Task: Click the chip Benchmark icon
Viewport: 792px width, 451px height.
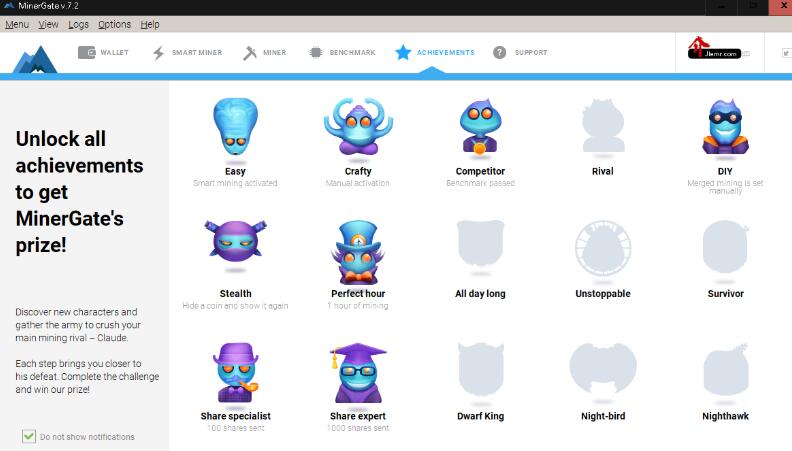Action: 316,53
